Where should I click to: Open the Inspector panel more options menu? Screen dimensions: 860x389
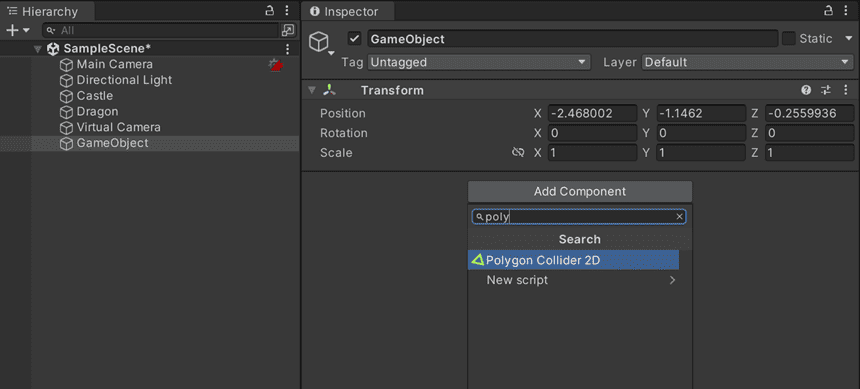(846, 10)
